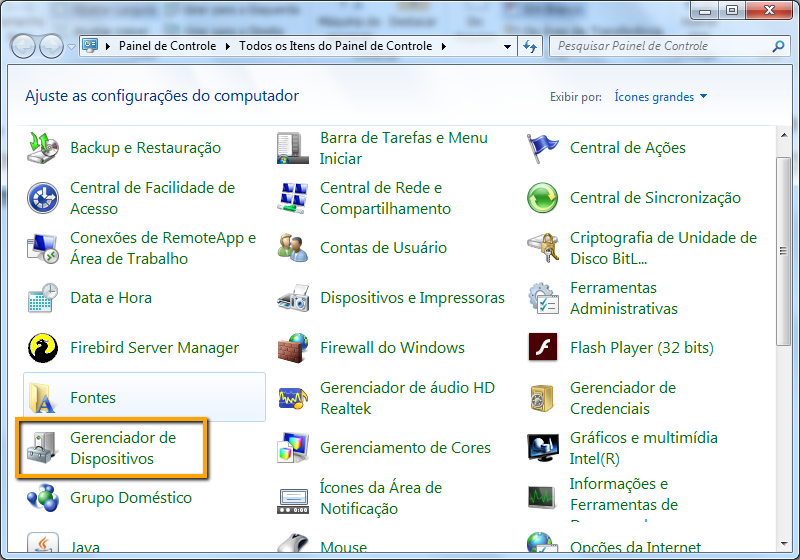Open the Data e Hora link
The width and height of the screenshot is (800, 560).
pos(111,298)
